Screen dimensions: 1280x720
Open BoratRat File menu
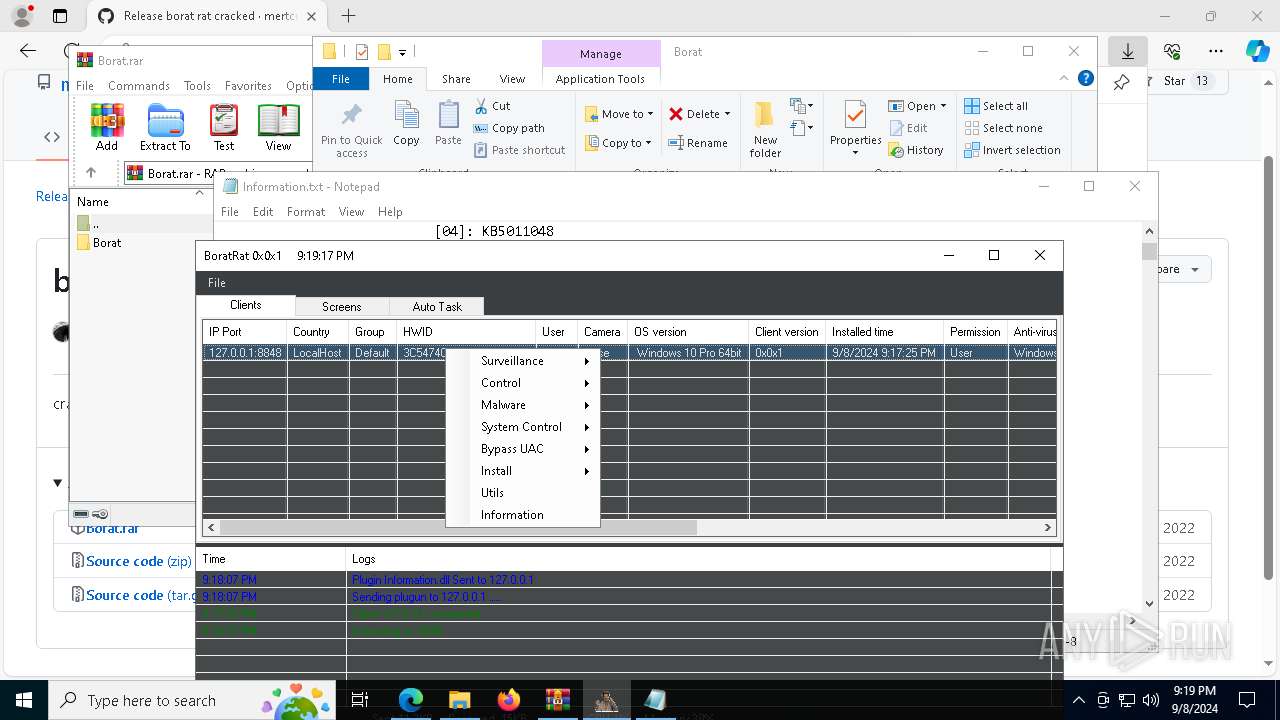pyautogui.click(x=216, y=283)
